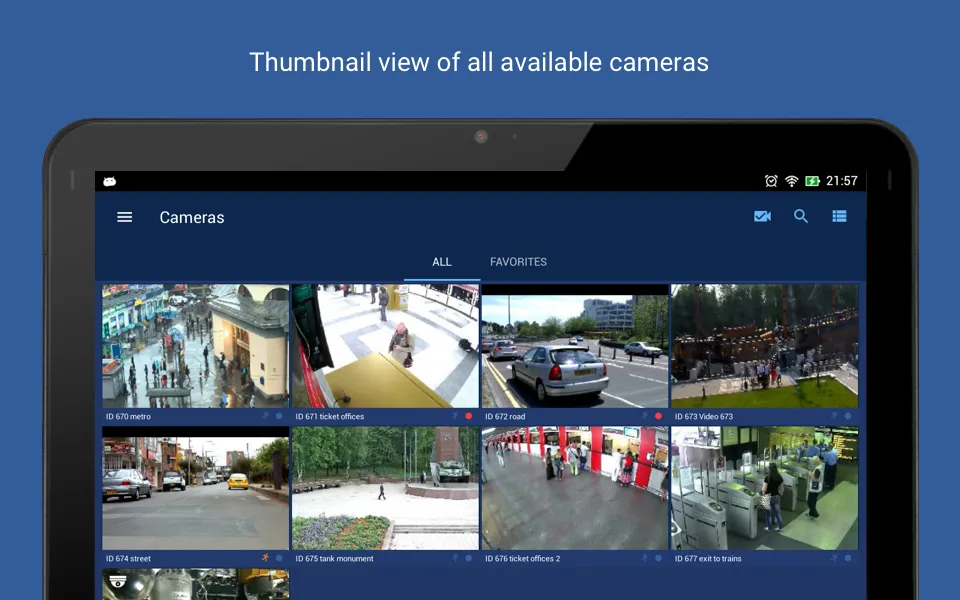Click recording status dot for ID 670 metro
The image size is (960, 600).
[279, 416]
